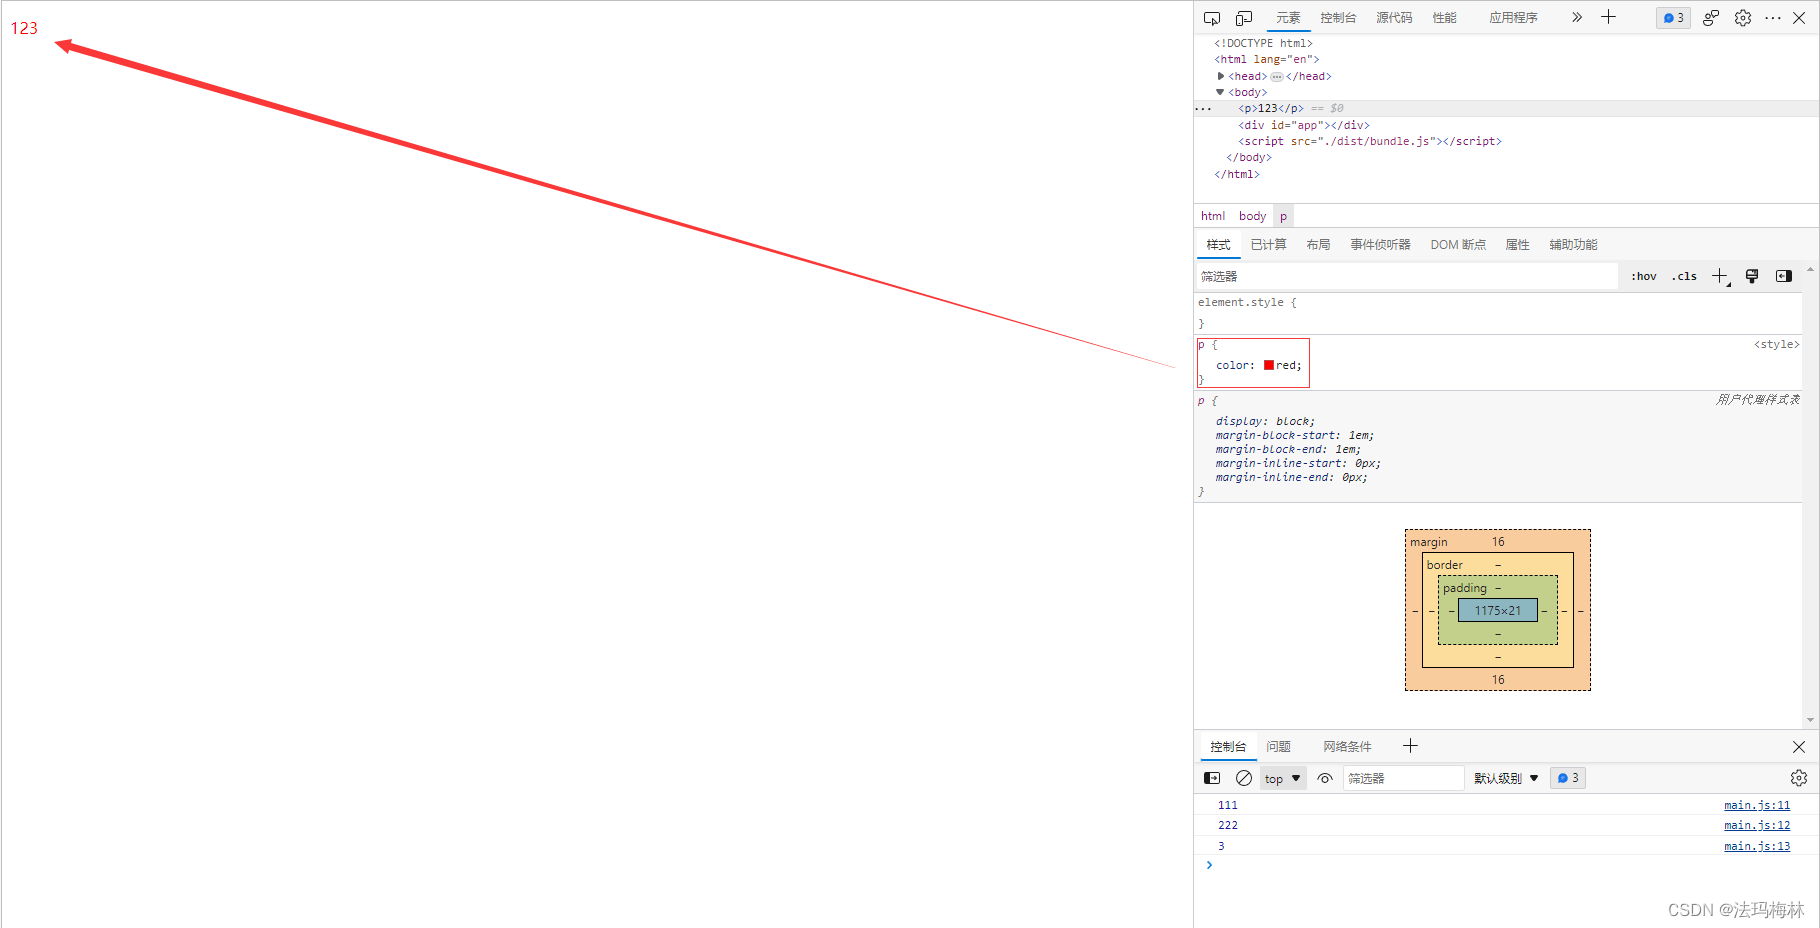This screenshot has width=1820, height=928.
Task: Select the 控制台 drawer tab
Action: (x=1228, y=747)
